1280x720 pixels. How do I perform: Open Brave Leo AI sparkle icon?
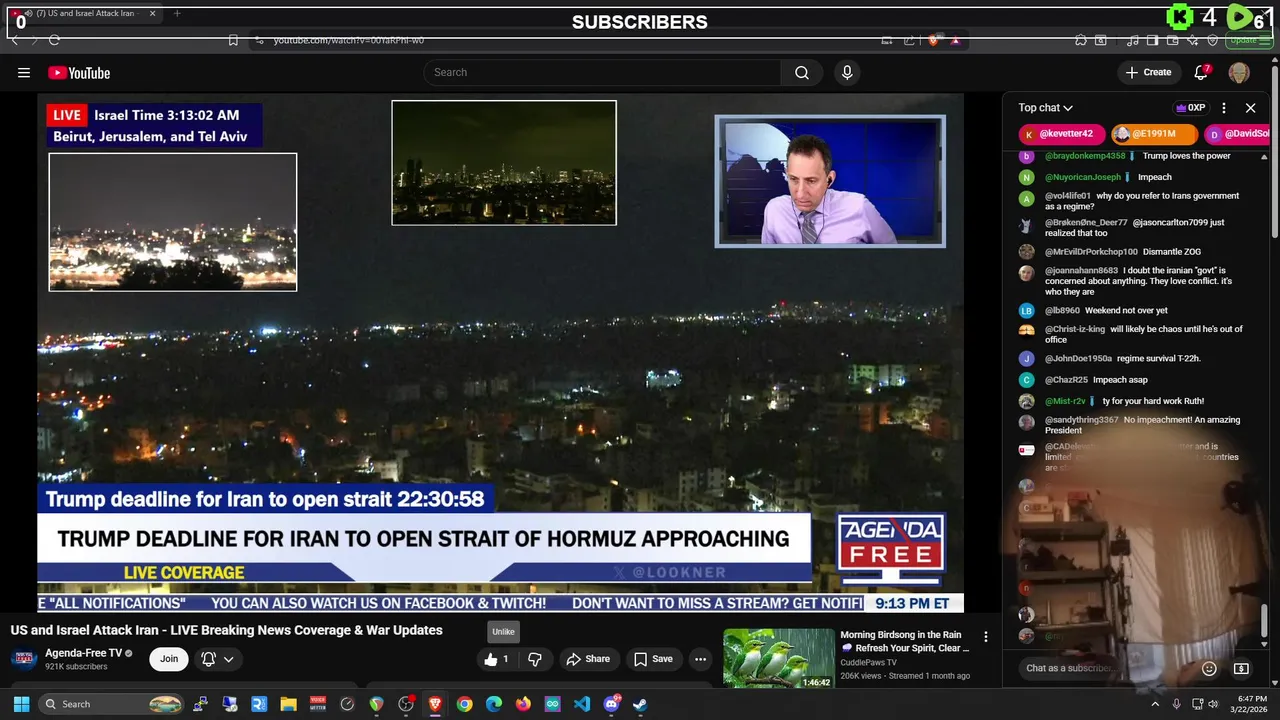pyautogui.click(x=1193, y=40)
